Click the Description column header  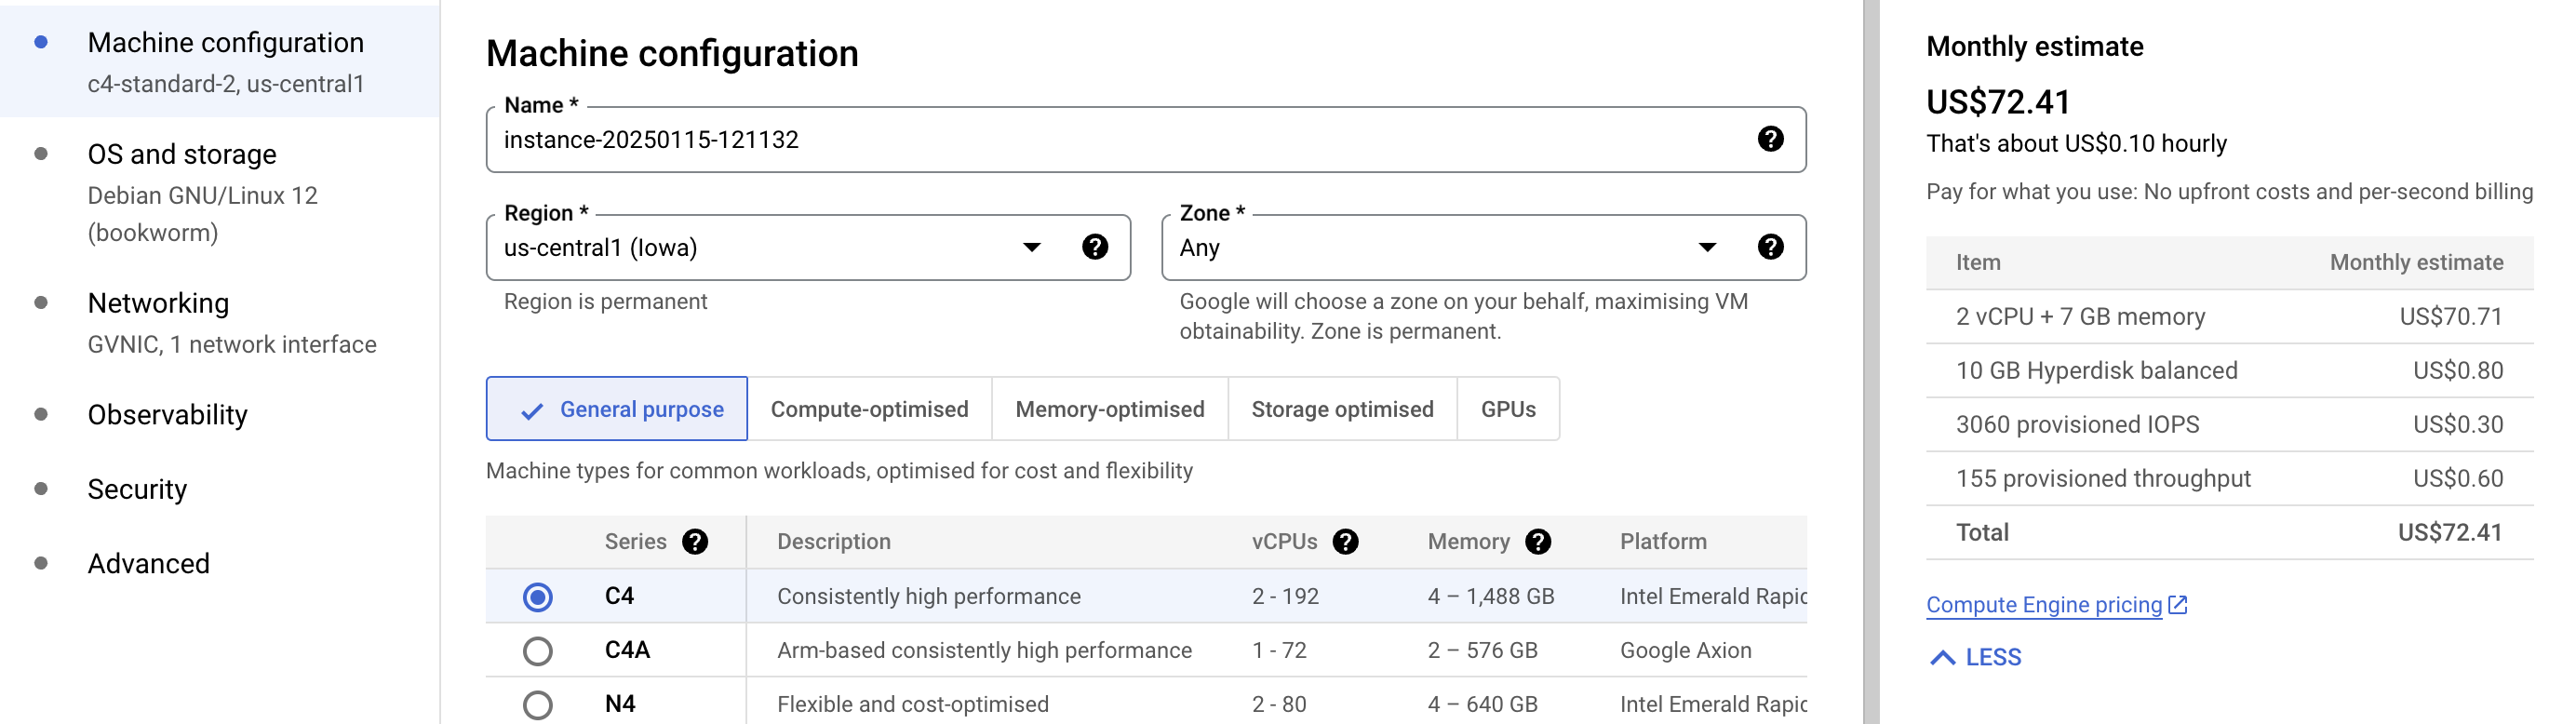click(834, 542)
